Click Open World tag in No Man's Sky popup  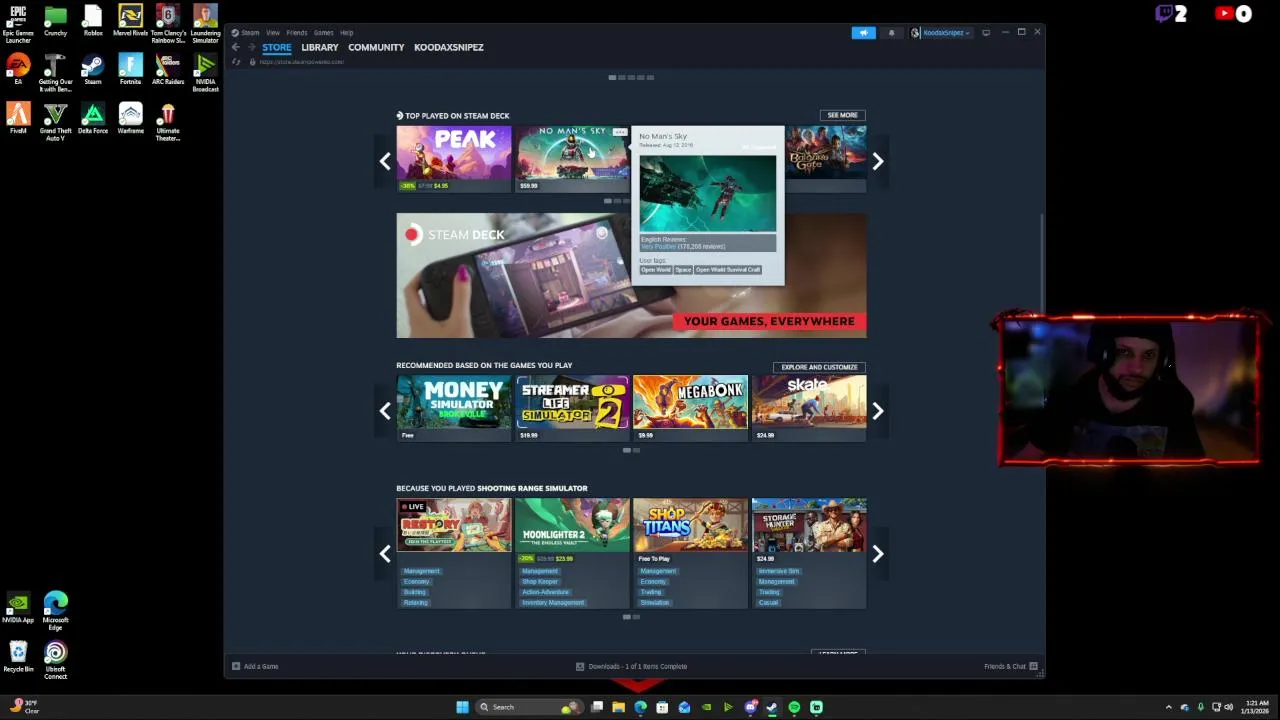point(656,270)
